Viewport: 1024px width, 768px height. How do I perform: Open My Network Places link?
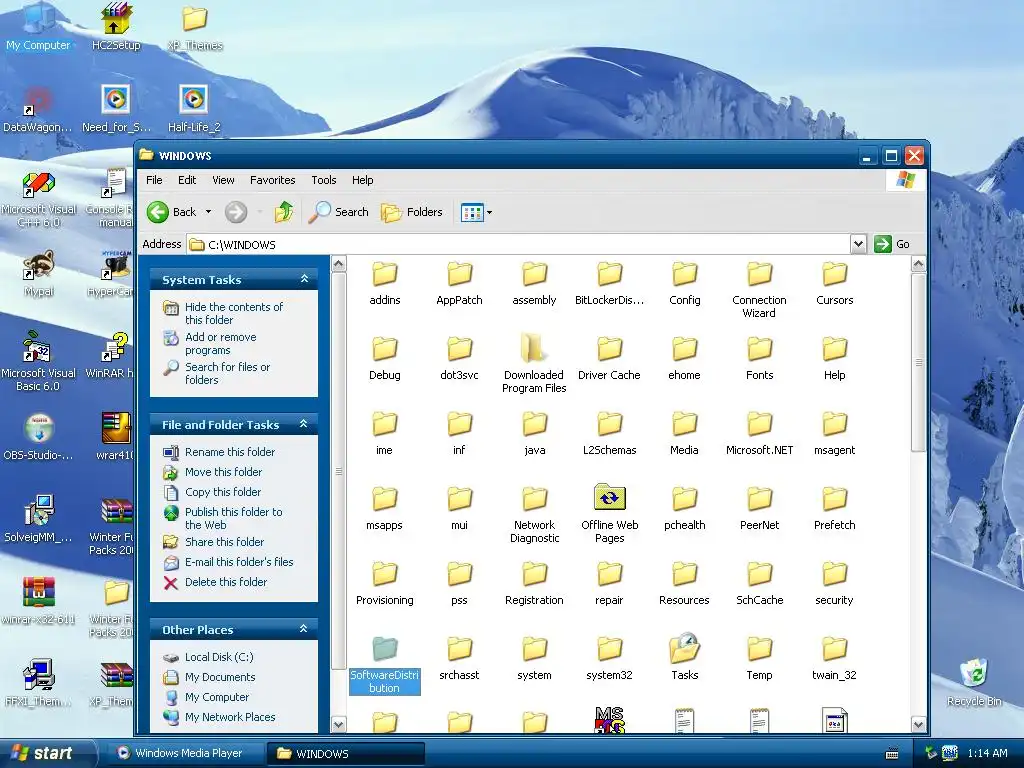230,717
